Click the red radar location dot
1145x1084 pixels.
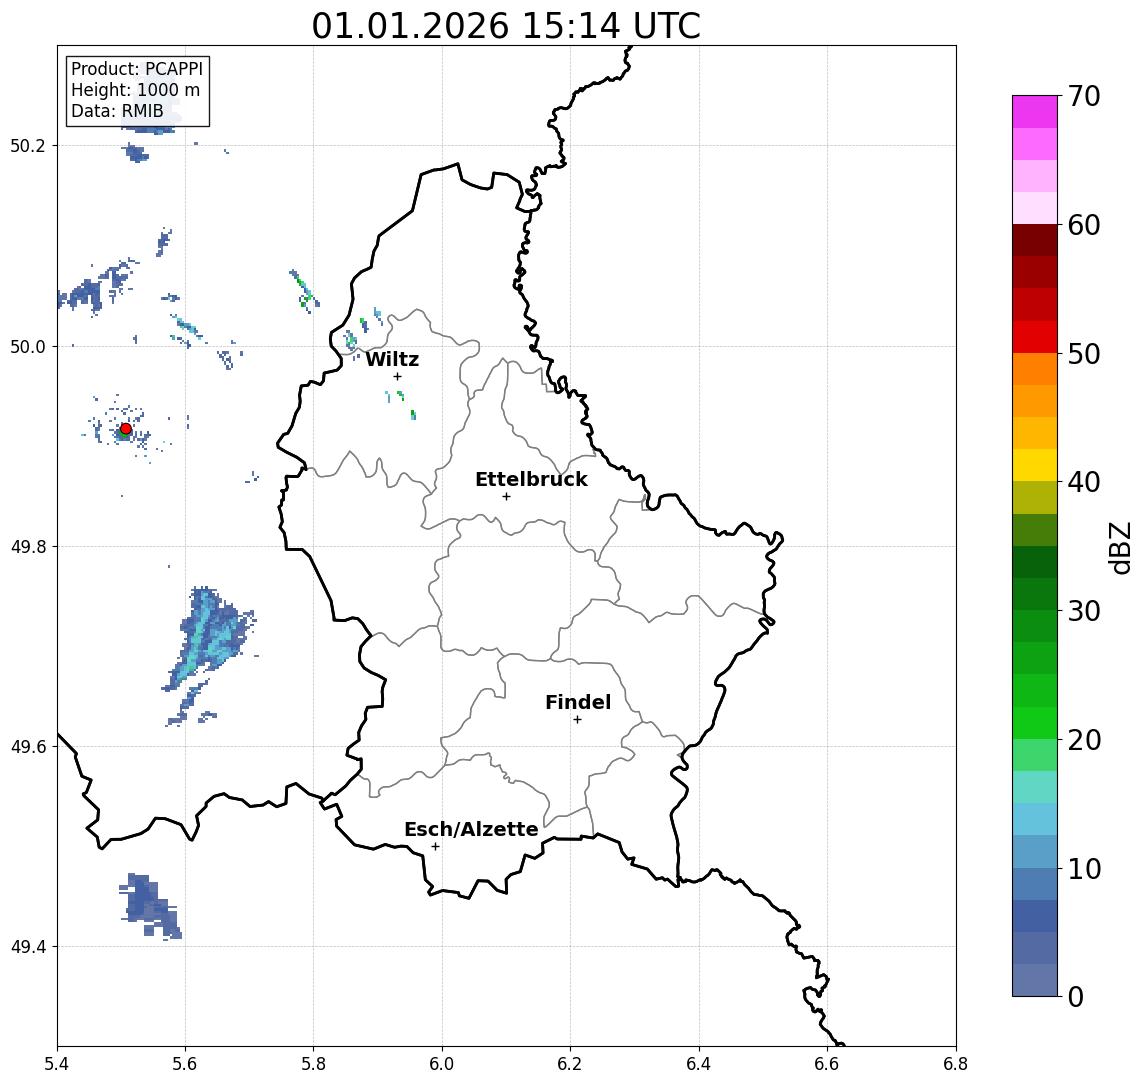point(126,429)
